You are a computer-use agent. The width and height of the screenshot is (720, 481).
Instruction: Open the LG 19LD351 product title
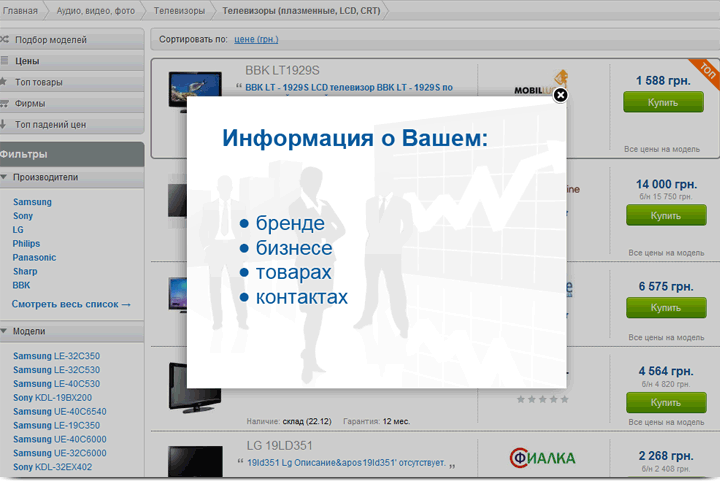point(279,446)
